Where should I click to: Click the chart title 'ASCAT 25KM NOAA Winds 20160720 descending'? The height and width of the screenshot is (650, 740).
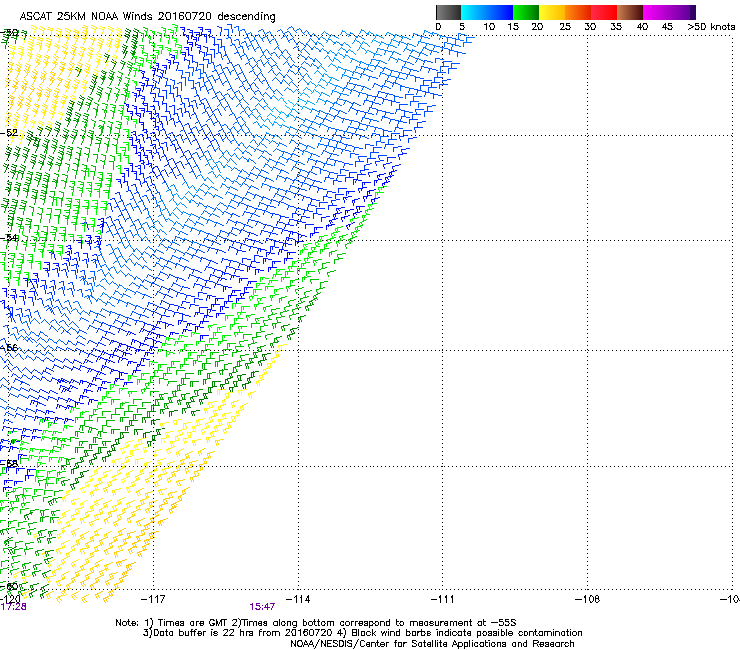tap(147, 16)
